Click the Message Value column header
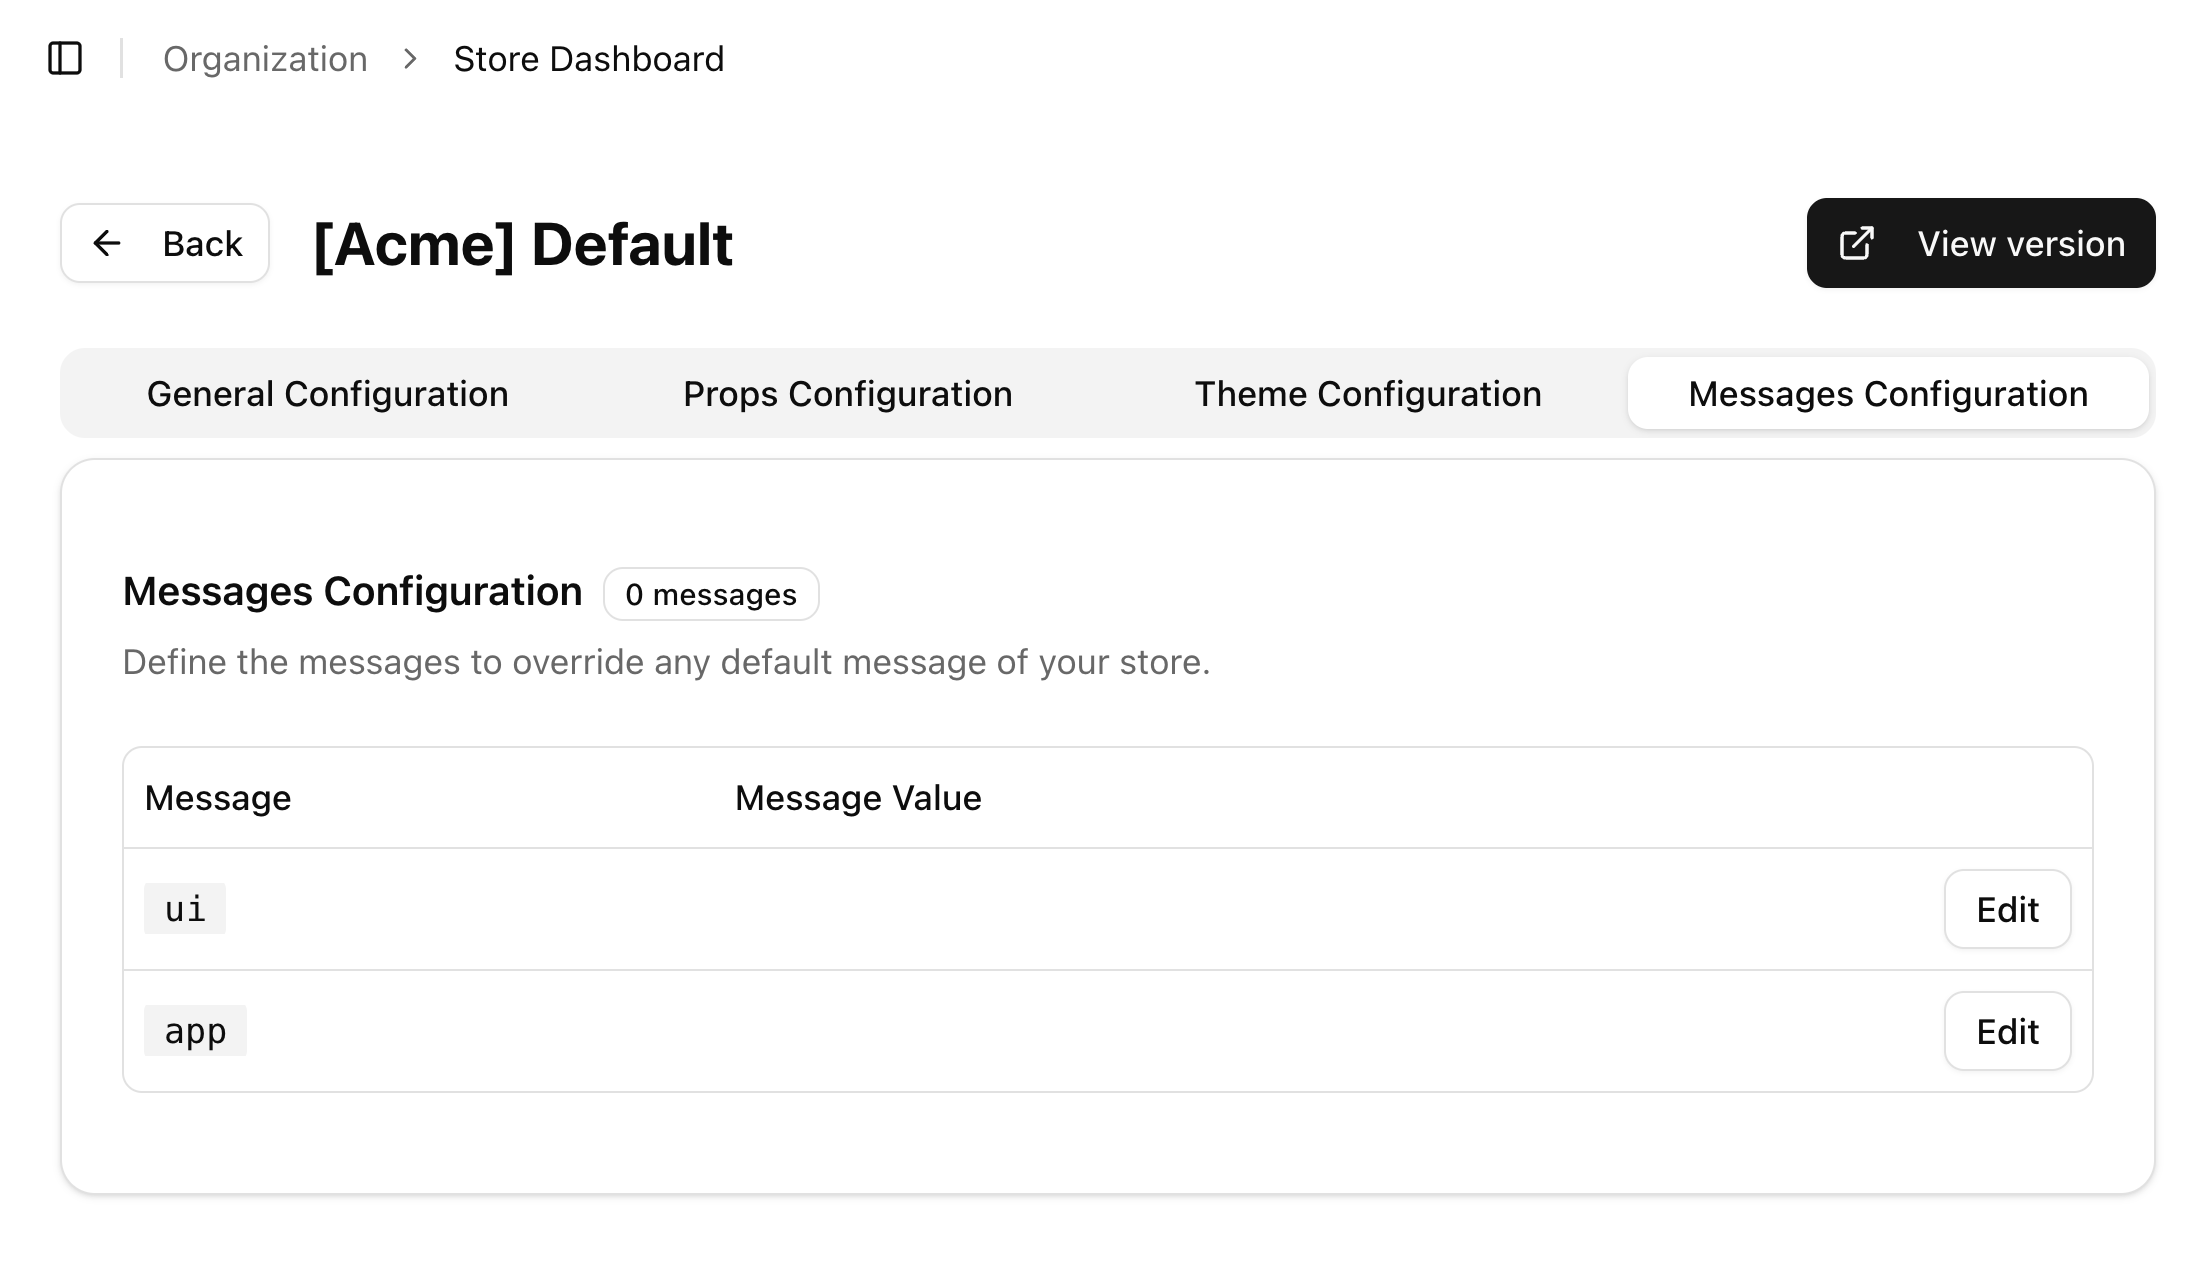The height and width of the screenshot is (1268, 2198). coord(856,797)
